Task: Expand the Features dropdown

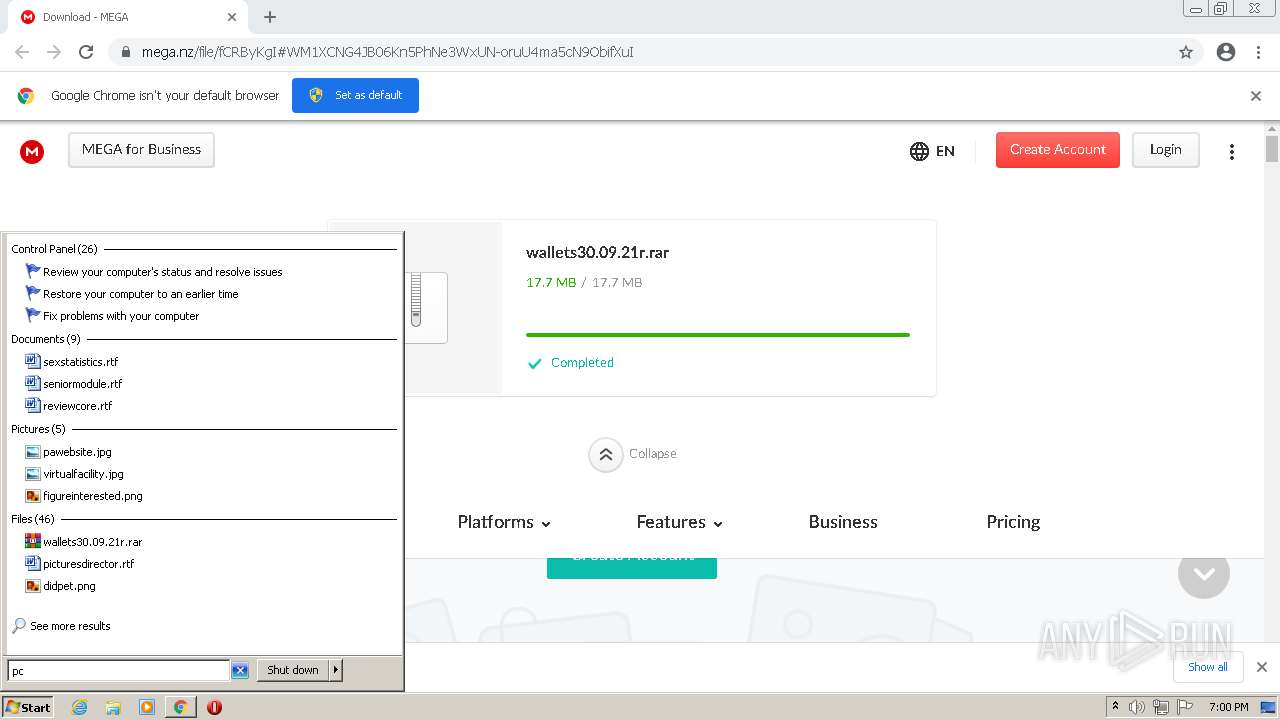Action: [x=679, y=522]
